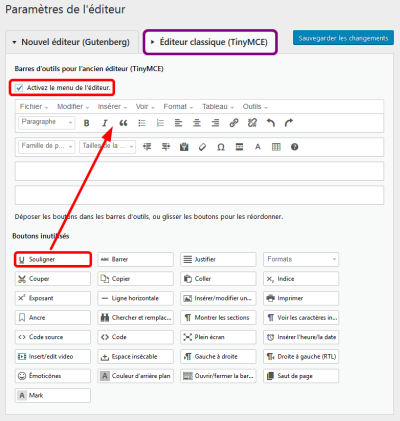The image size is (400, 421).
Task: Open the Tableau menu
Action: 218,107
